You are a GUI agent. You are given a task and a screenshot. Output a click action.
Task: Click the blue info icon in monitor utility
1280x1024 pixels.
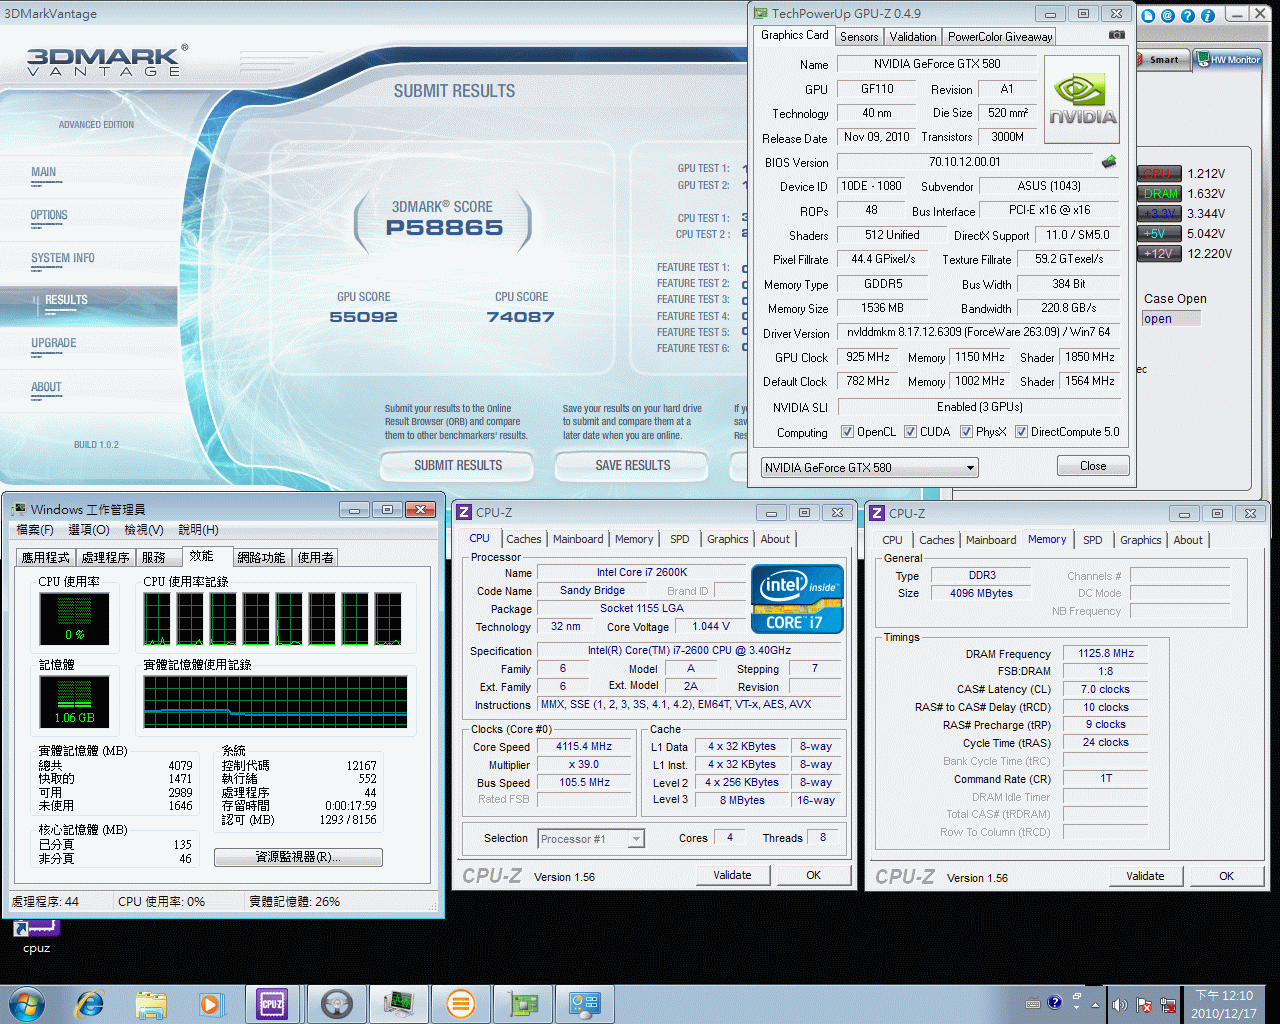pyautogui.click(x=1207, y=15)
